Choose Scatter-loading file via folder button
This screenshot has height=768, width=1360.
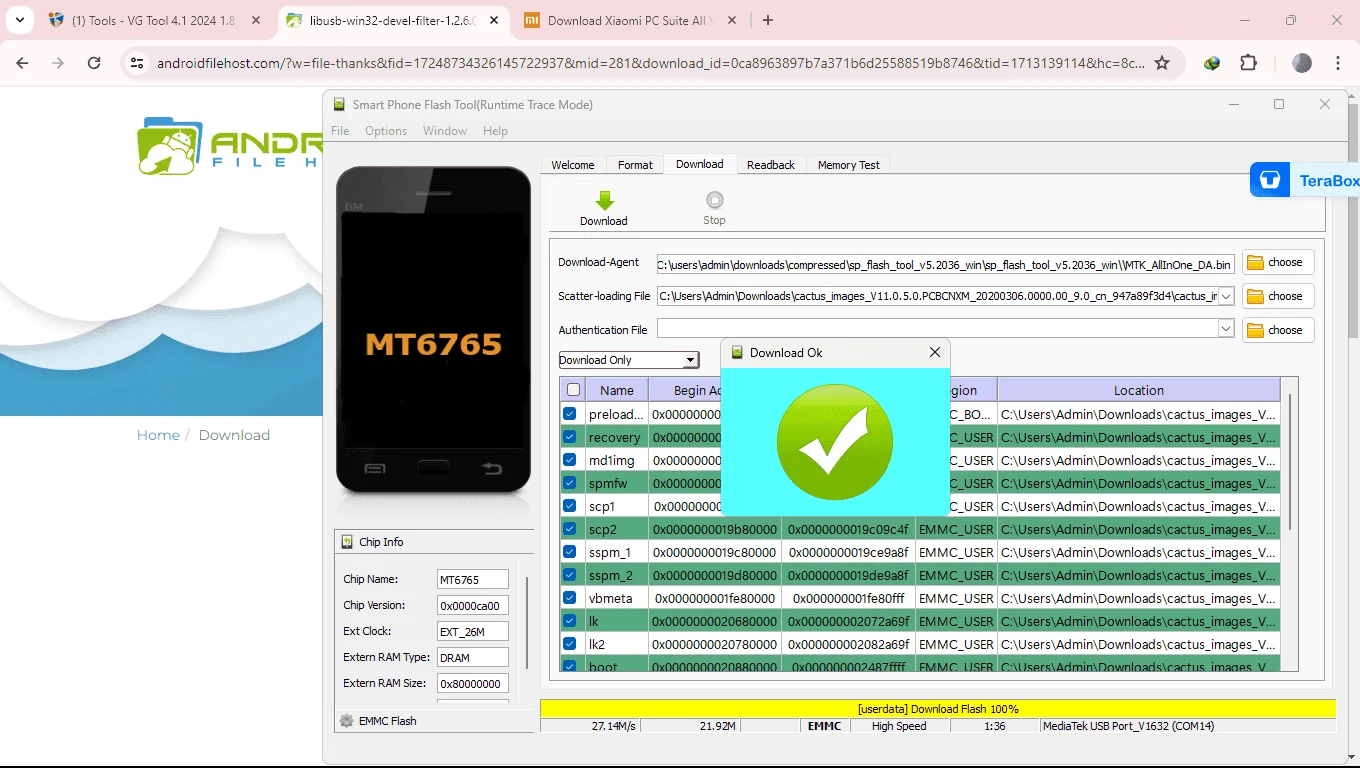tap(1277, 297)
